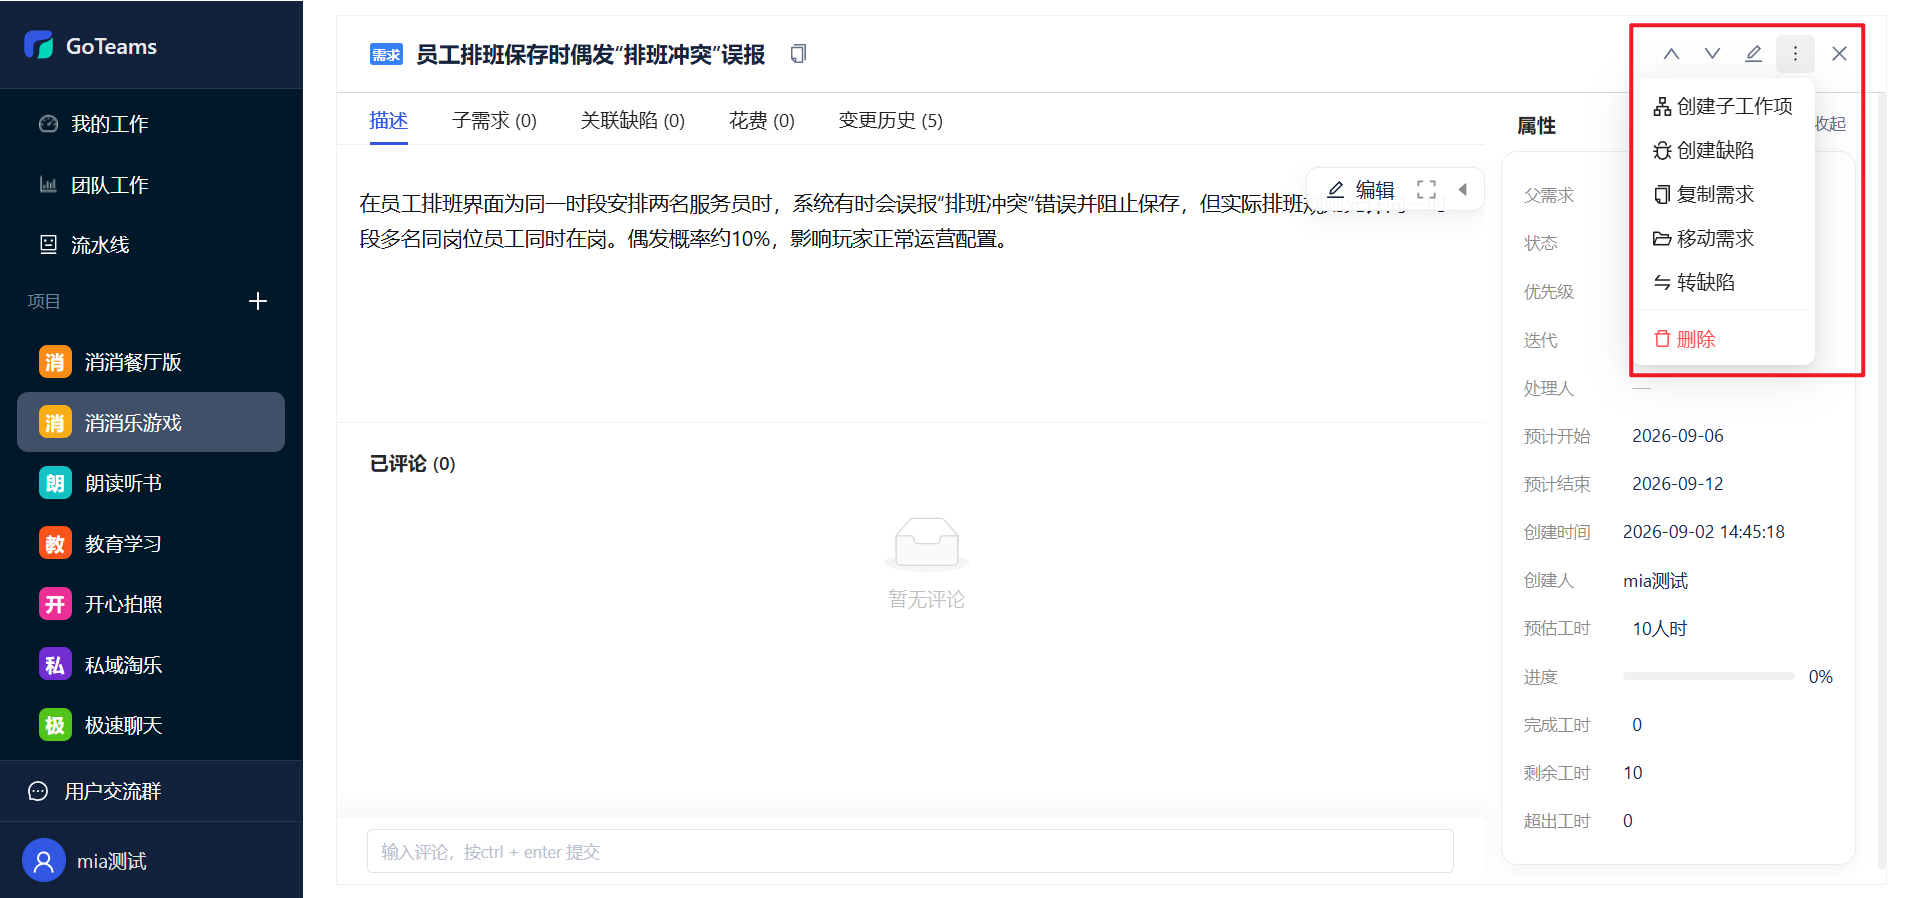Click the GoTeams logo icon
This screenshot has height=898, width=1920.
pos(39,45)
